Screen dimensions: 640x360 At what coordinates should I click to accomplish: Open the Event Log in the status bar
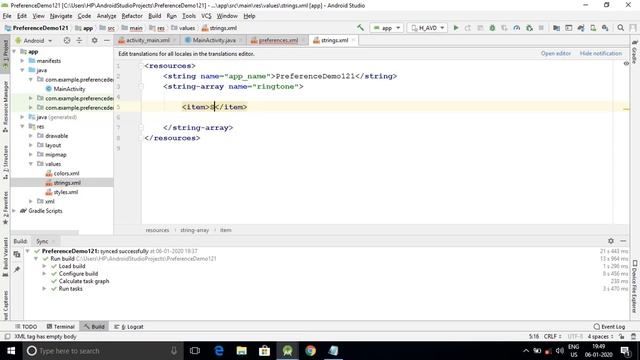pyautogui.click(x=609, y=327)
